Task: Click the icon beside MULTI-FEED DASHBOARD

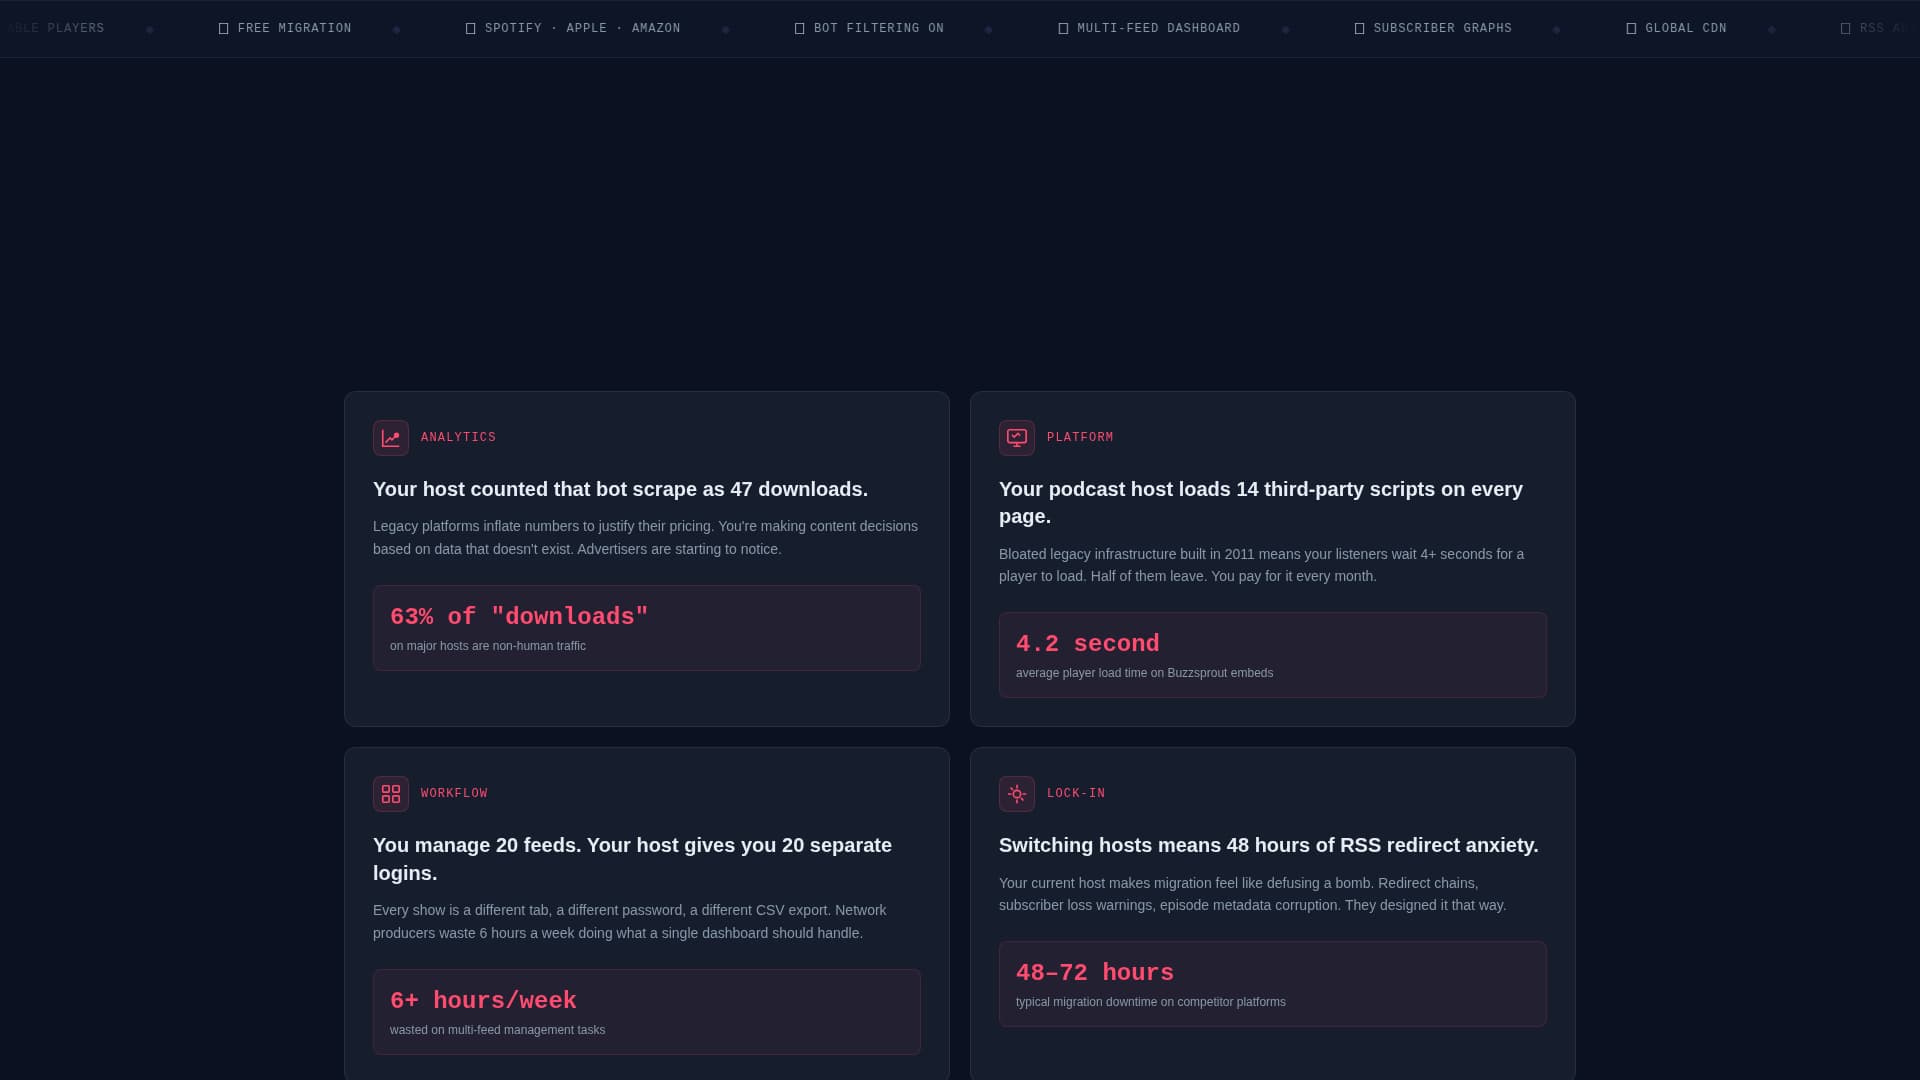Action: [x=1062, y=28]
